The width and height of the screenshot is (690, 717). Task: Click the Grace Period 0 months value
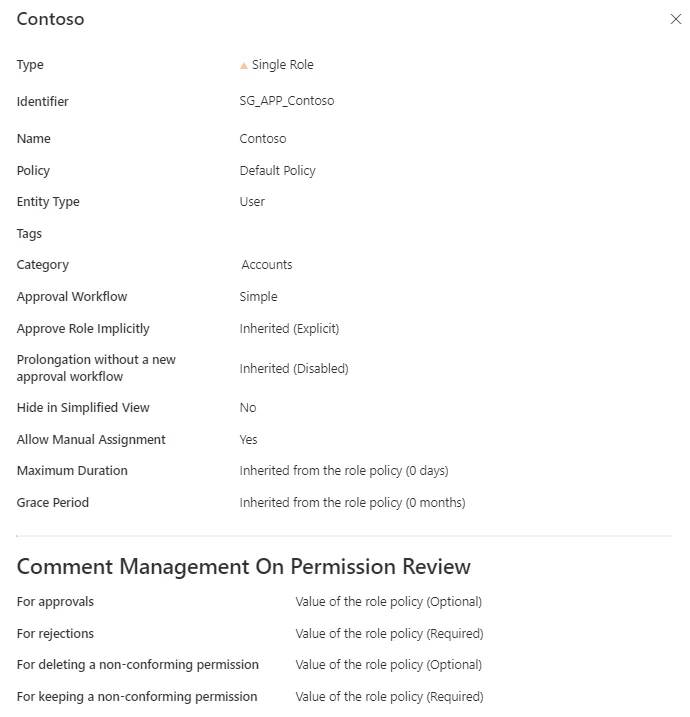pyautogui.click(x=353, y=503)
